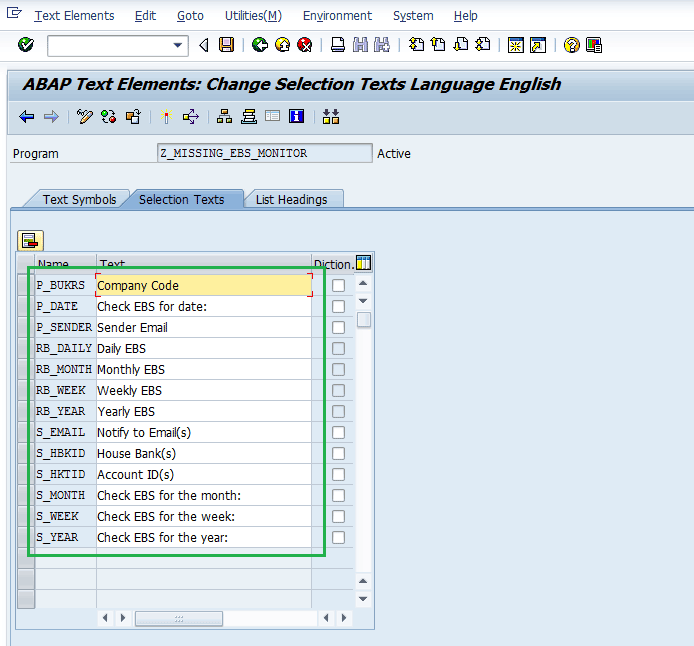Click the Find binoculars icon
Screen dimensions: 694x646
point(360,45)
